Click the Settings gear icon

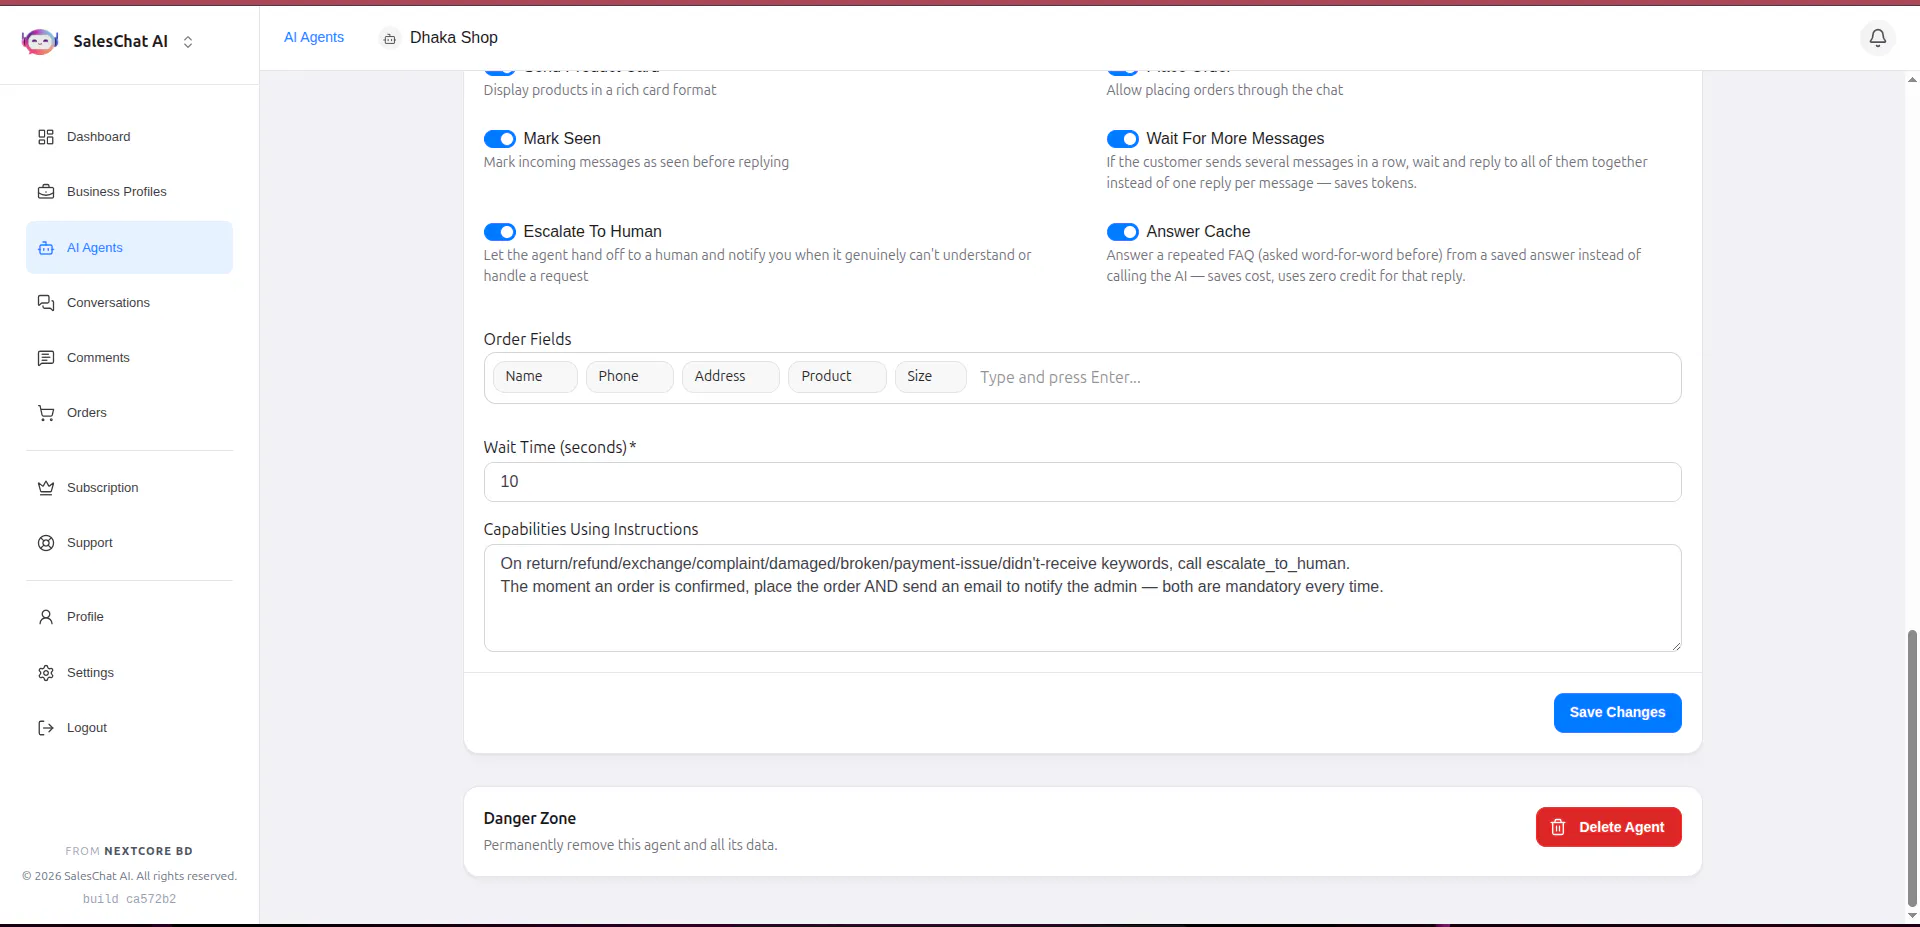[x=46, y=673]
